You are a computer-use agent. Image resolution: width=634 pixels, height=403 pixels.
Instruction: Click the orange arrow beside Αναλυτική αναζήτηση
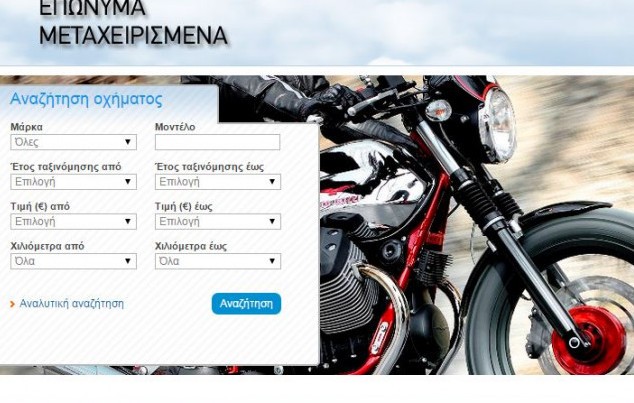(13, 304)
